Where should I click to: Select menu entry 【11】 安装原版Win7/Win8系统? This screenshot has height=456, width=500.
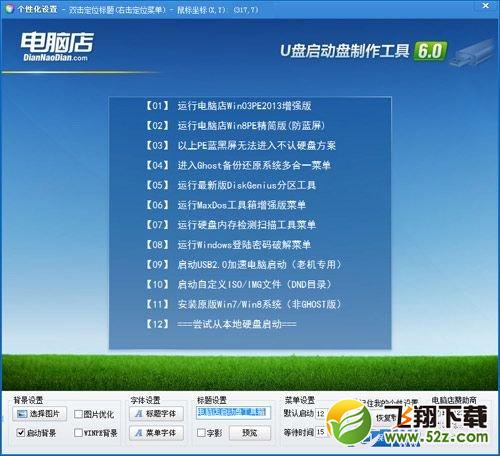244,304
